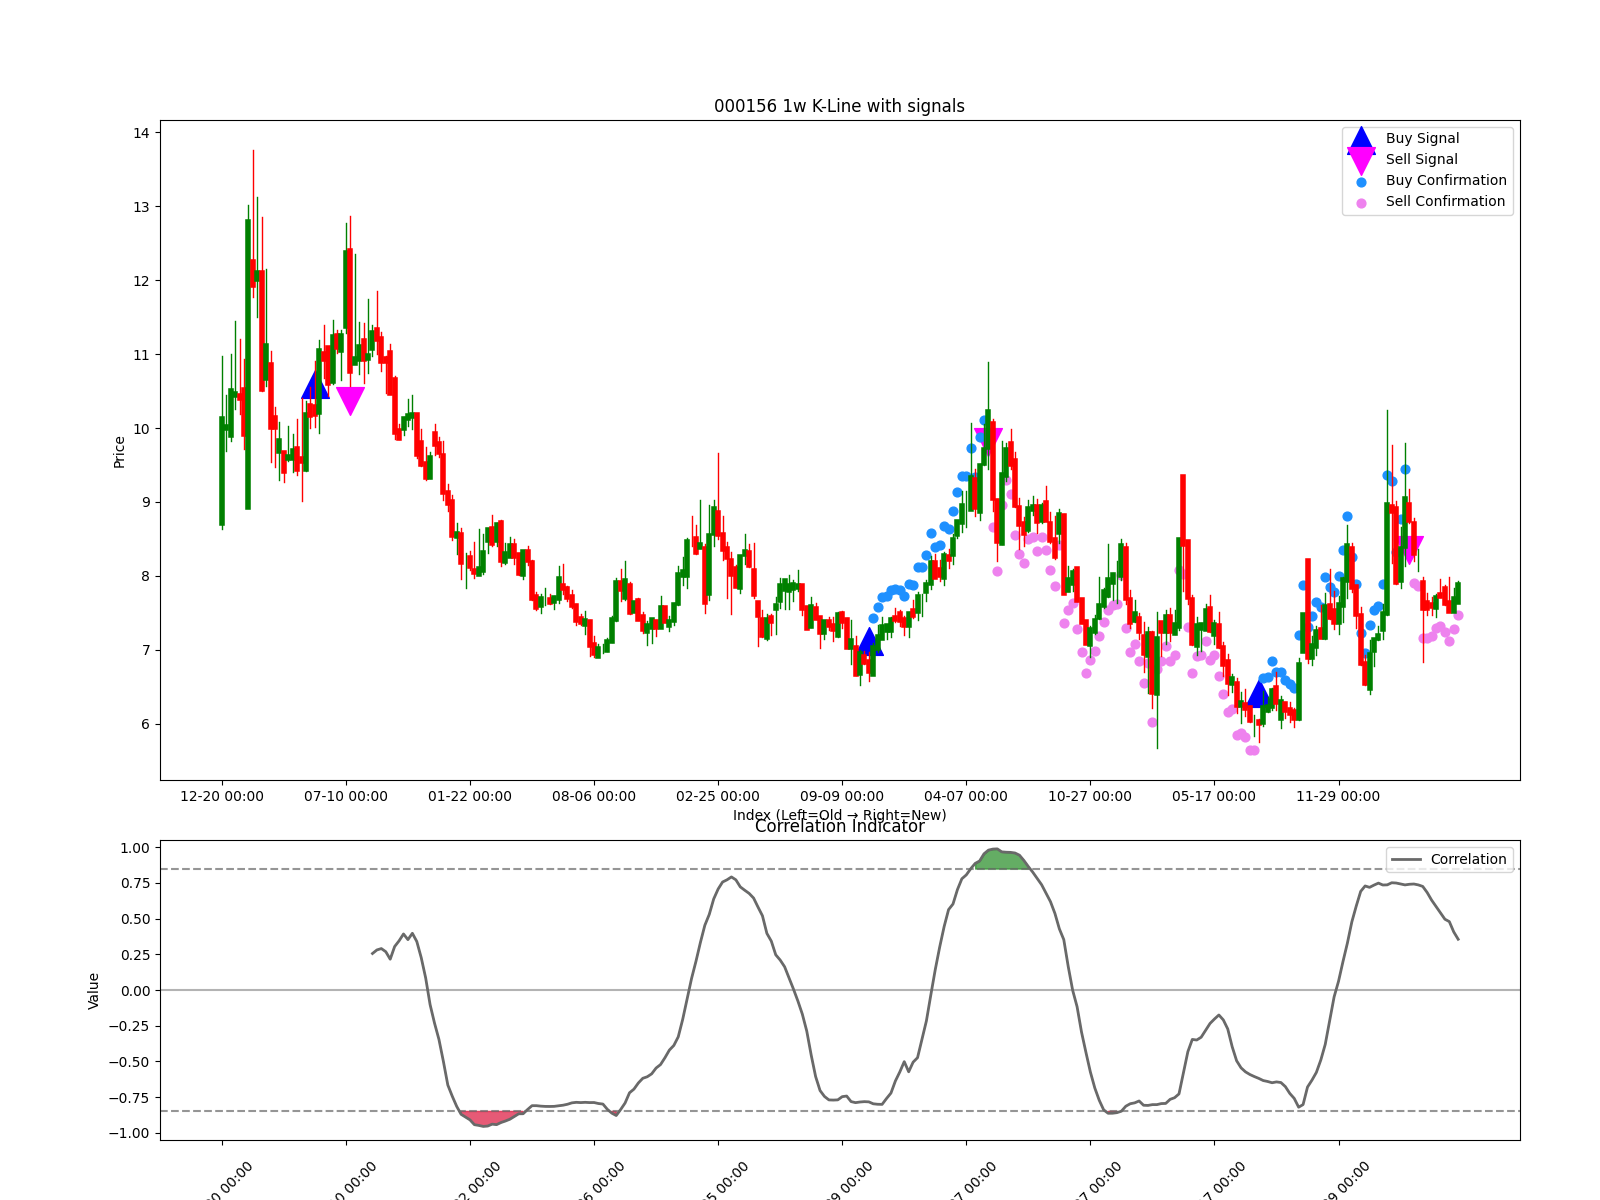
Task: Select the sell signal triangle near 07-10
Action: click(350, 401)
